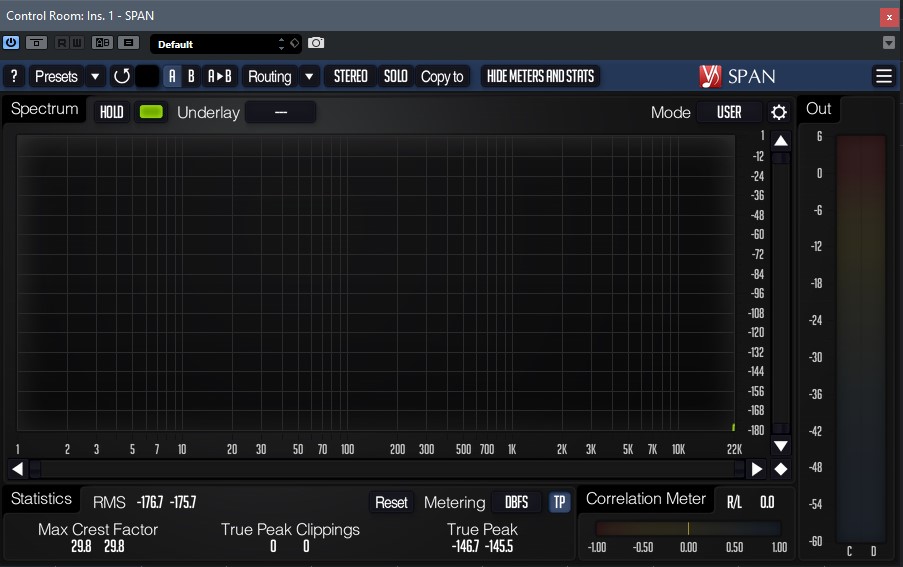Click the vertical range up arrow
Screen dimensions: 903x567
click(x=781, y=140)
